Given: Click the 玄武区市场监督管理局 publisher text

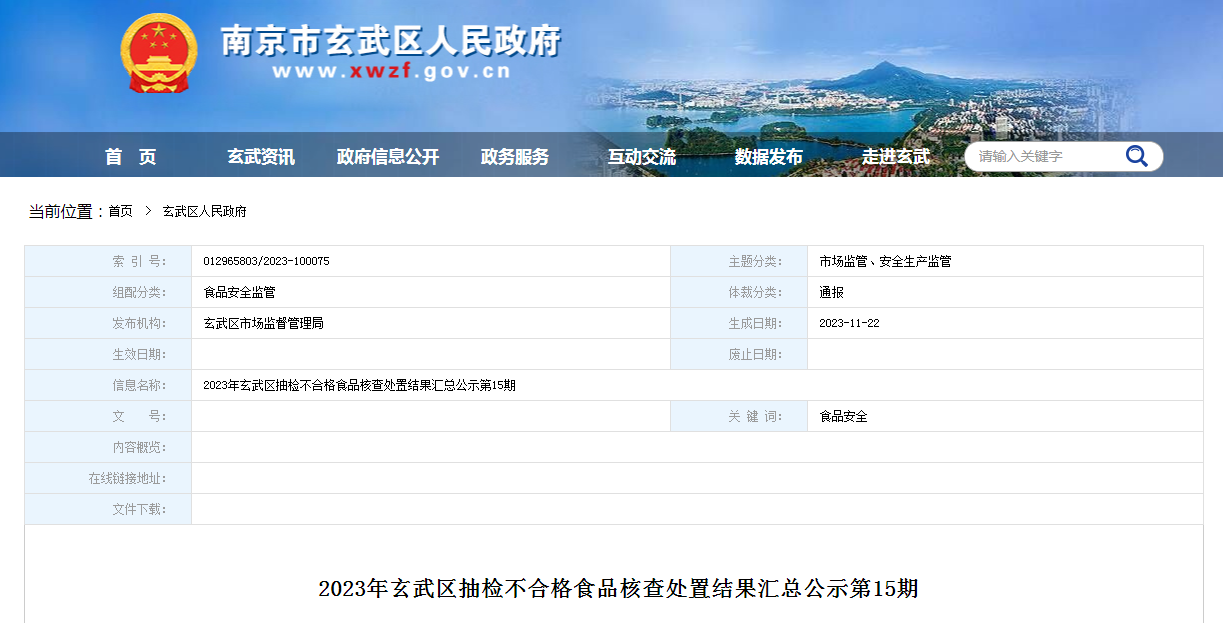Looking at the screenshot, I should [x=263, y=323].
